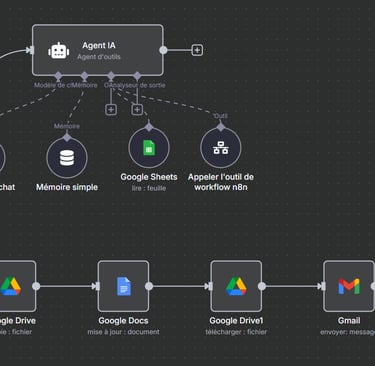The image size is (375, 366).
Task: Click Modèle de chat diamond connector on Agent
Action: pyautogui.click(x=58, y=76)
